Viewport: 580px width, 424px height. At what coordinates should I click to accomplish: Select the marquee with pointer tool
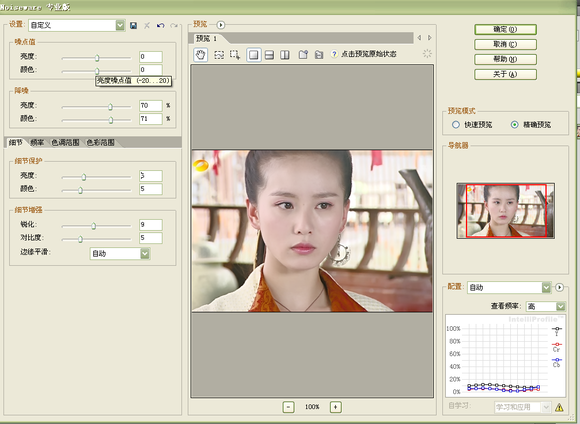[235, 55]
